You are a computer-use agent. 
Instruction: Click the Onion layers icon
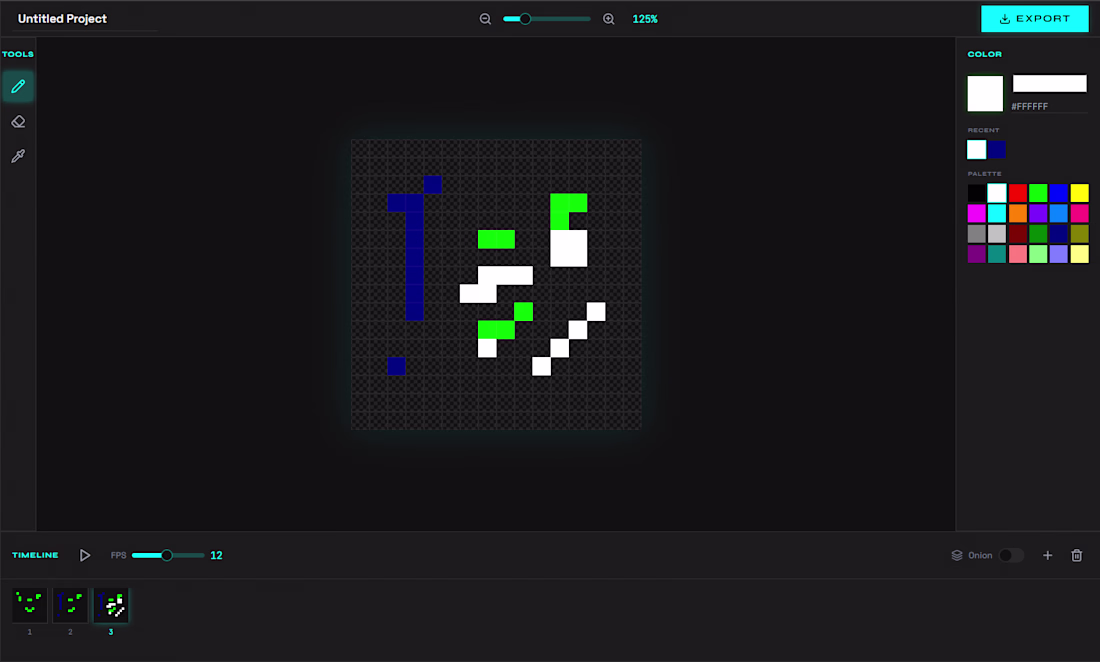[x=957, y=555]
